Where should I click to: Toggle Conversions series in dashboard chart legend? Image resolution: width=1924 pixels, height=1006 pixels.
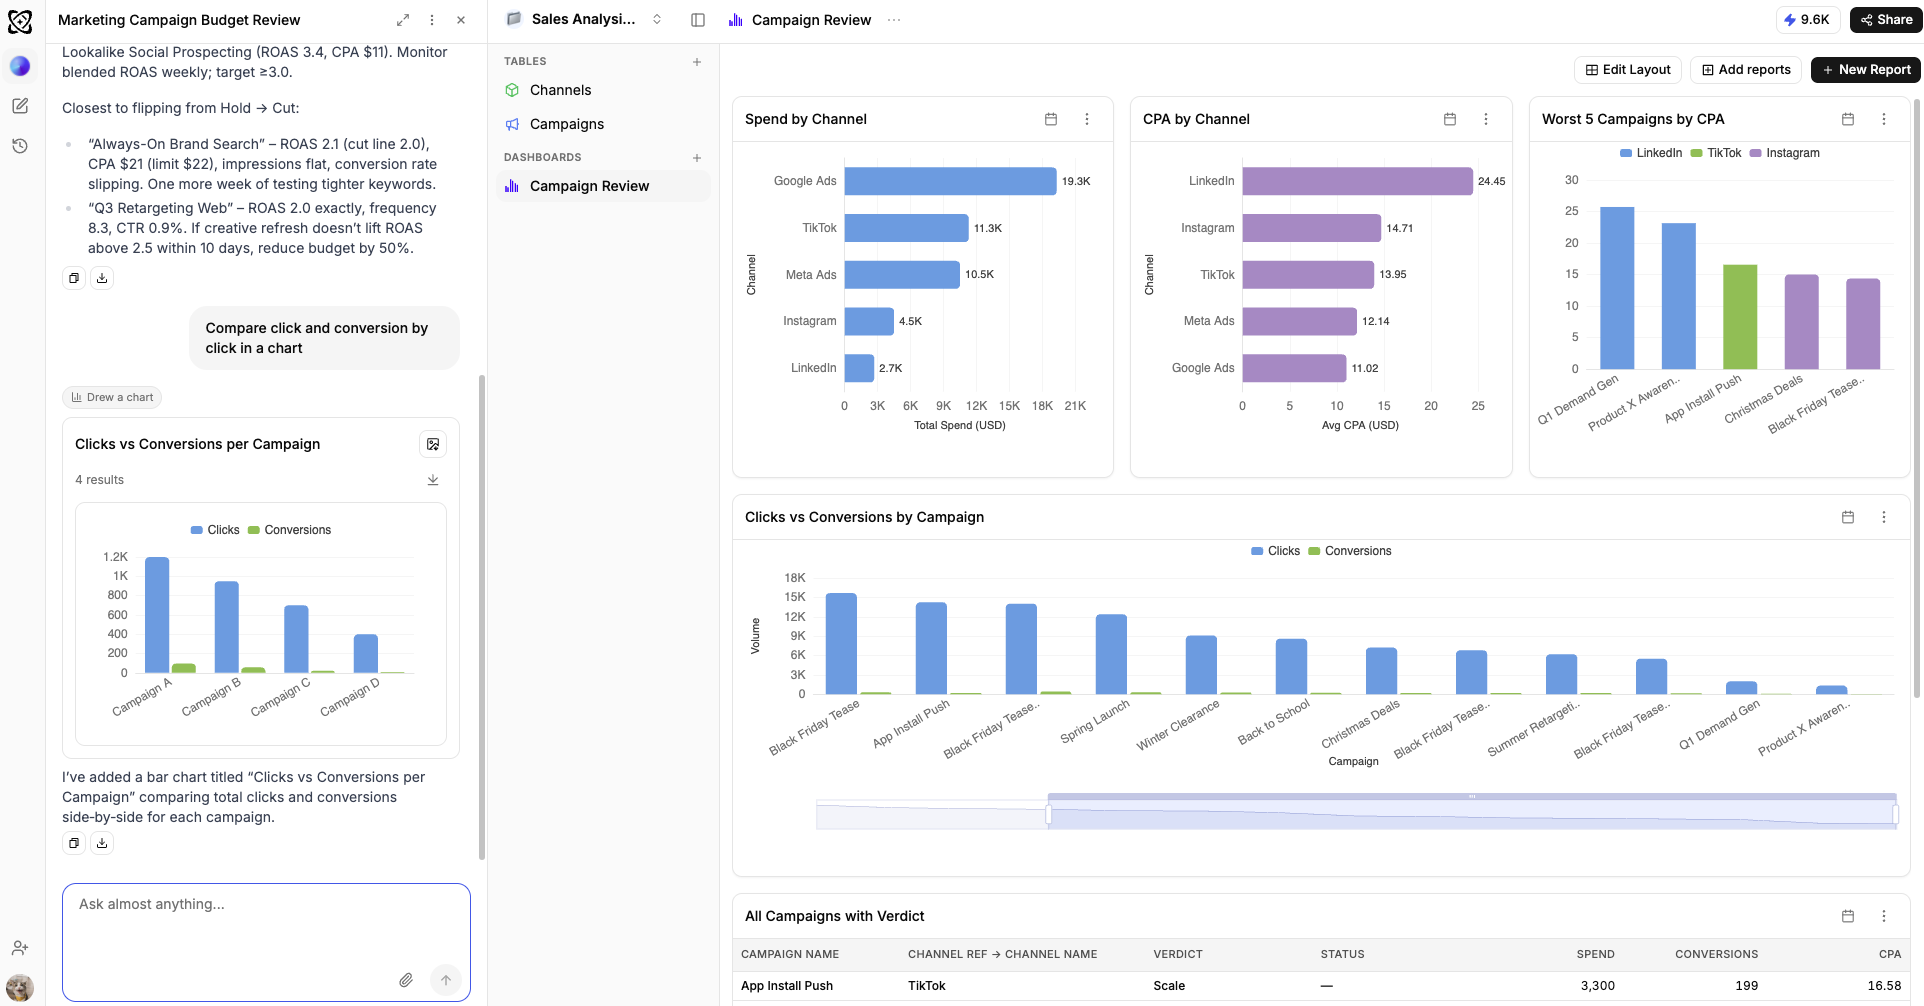coord(1350,551)
